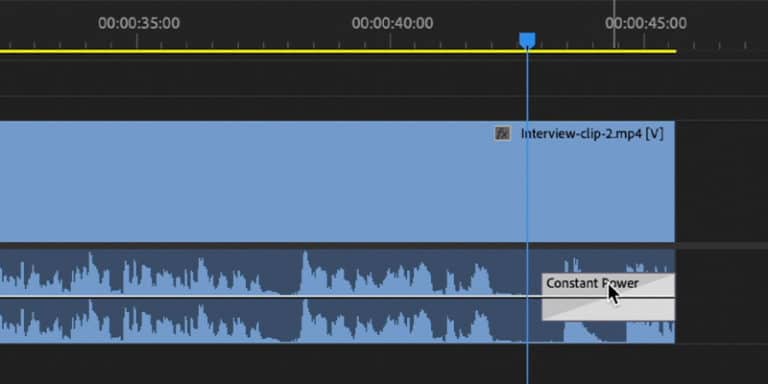The width and height of the screenshot is (768, 384).
Task: Select the Constant Power audio transition label
Action: click(x=592, y=283)
